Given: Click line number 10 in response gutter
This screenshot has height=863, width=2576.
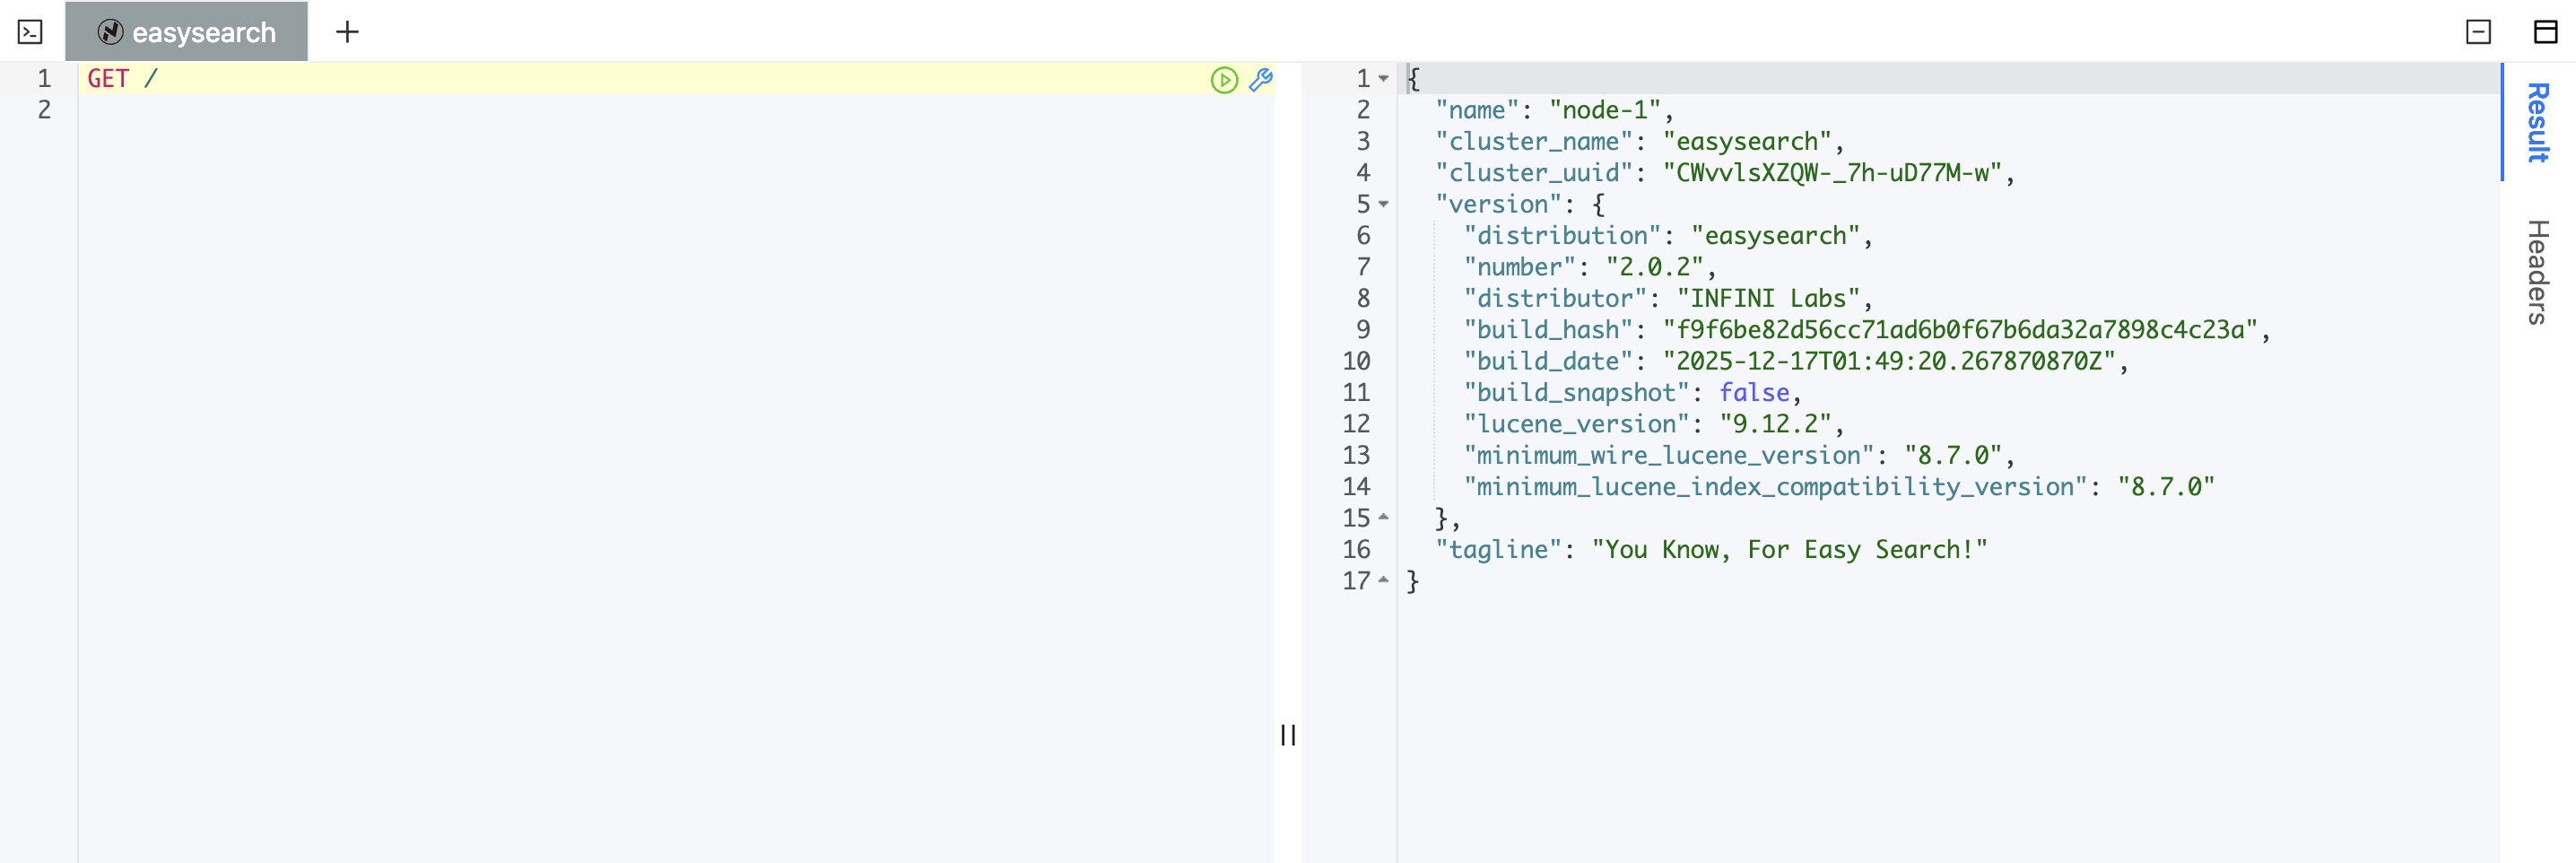Looking at the screenshot, I should [1356, 361].
